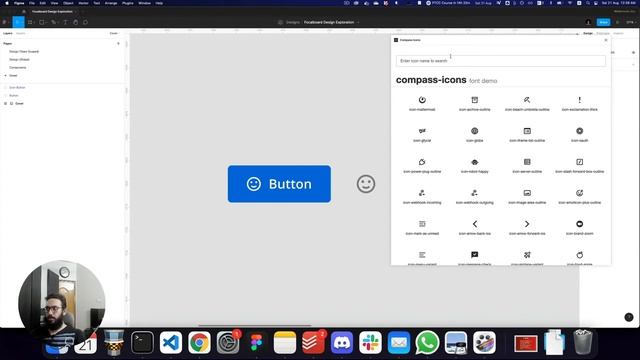Viewport: 640px width, 360px height.
Task: Pick the icon-globe glyph
Action: pos(474,131)
